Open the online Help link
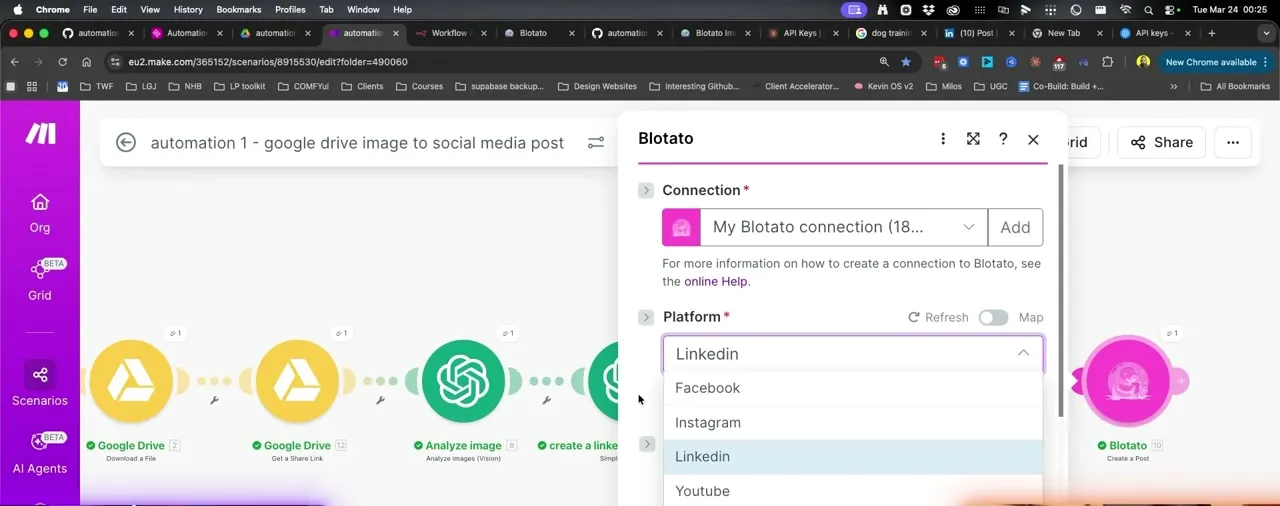This screenshot has width=1280, height=506. [x=715, y=281]
